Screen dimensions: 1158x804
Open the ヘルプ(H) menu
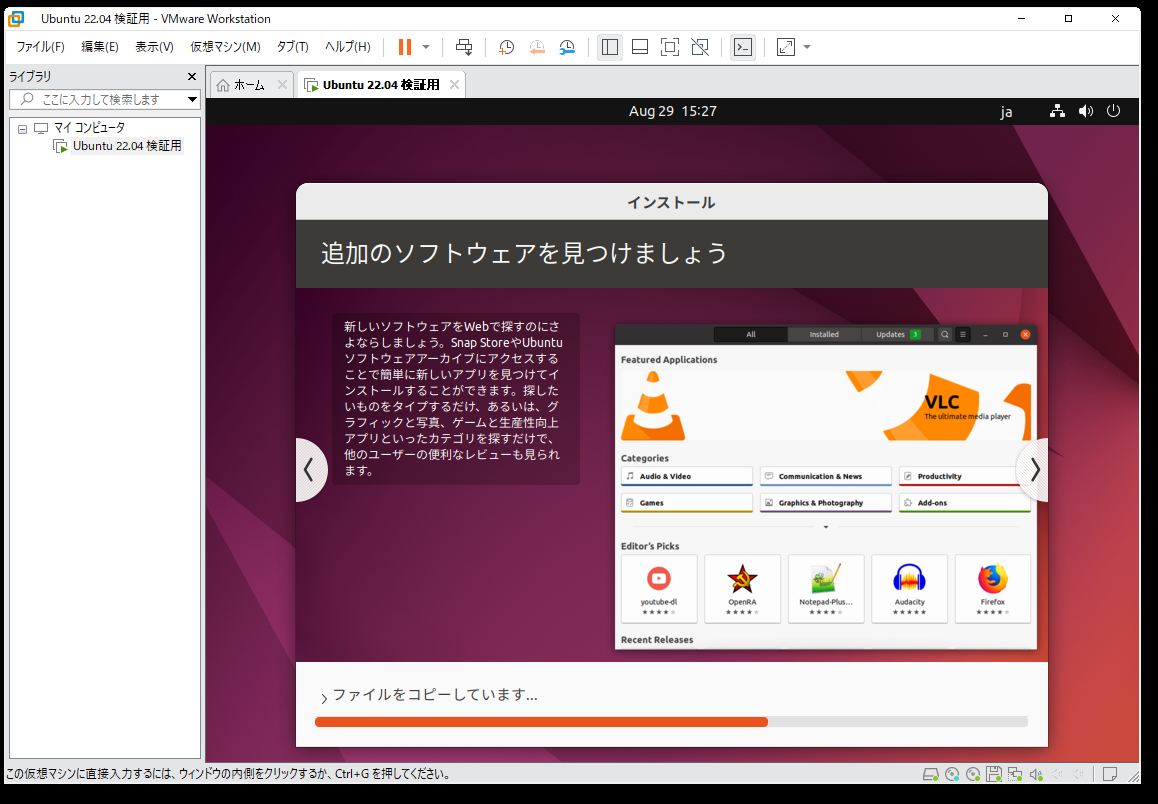coord(348,47)
